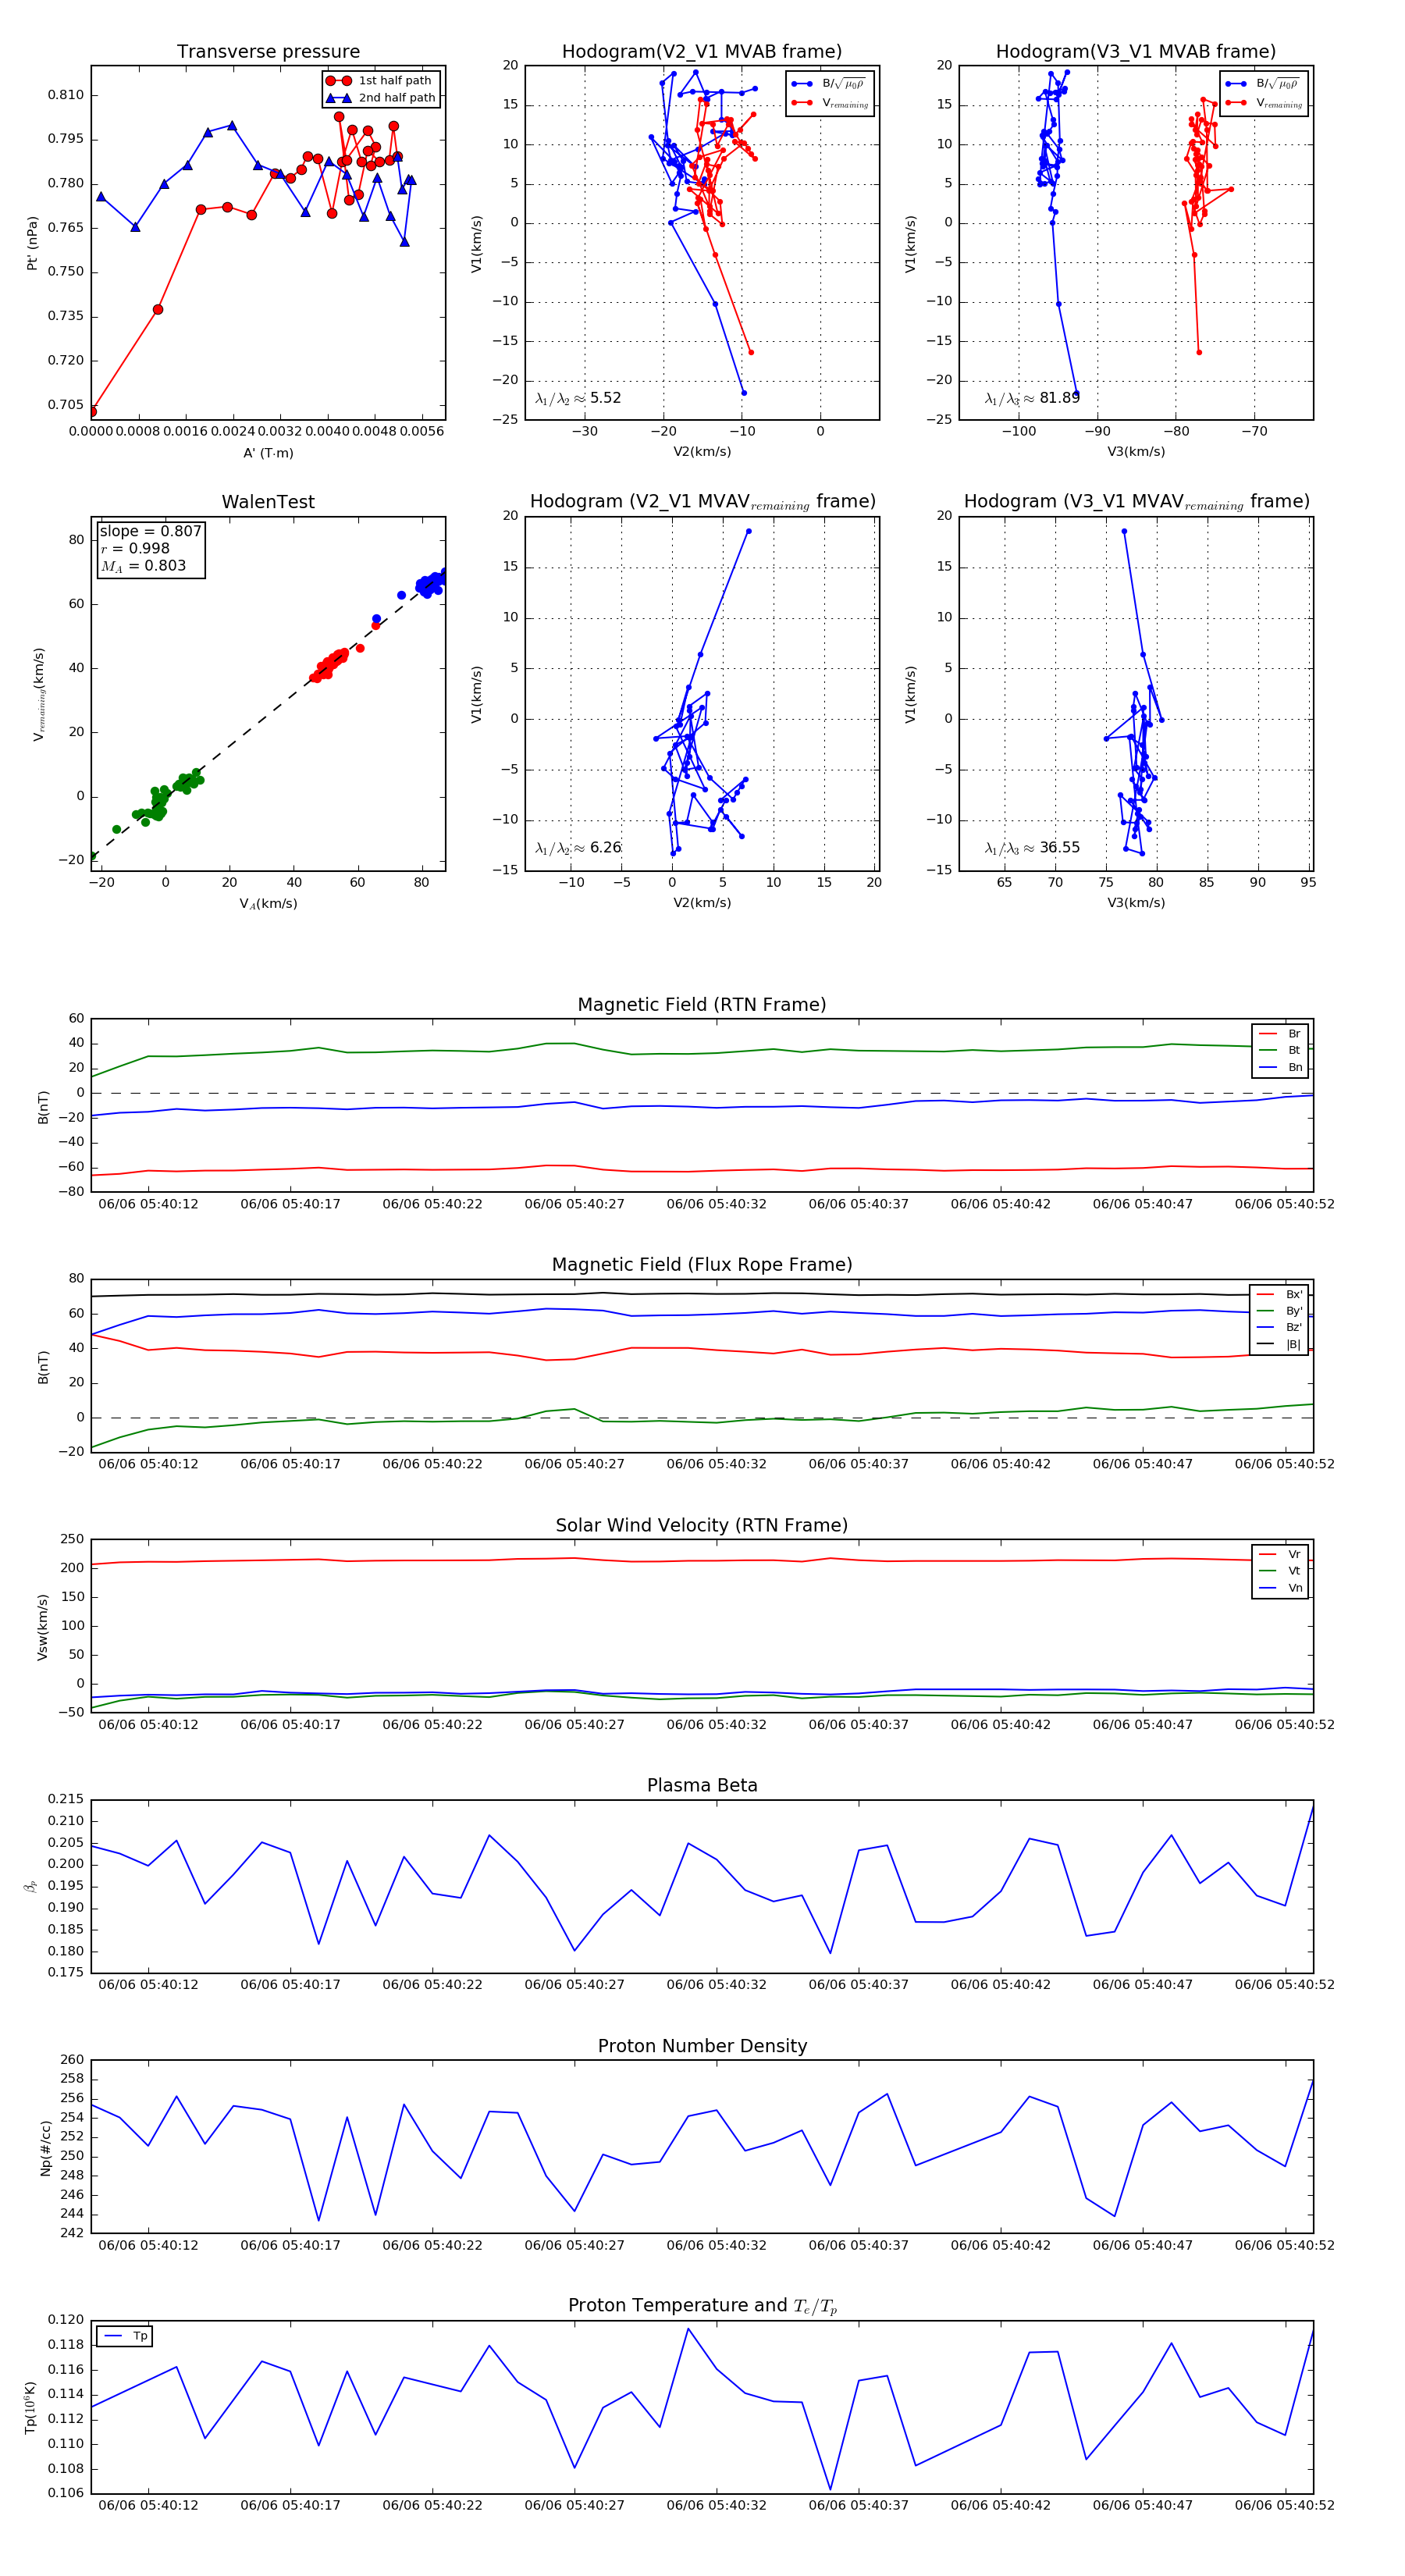The height and width of the screenshot is (2576, 1405).
Task: Click the 'Solar Wind Velocity (RTN Frame)' title
Action: [702, 1525]
